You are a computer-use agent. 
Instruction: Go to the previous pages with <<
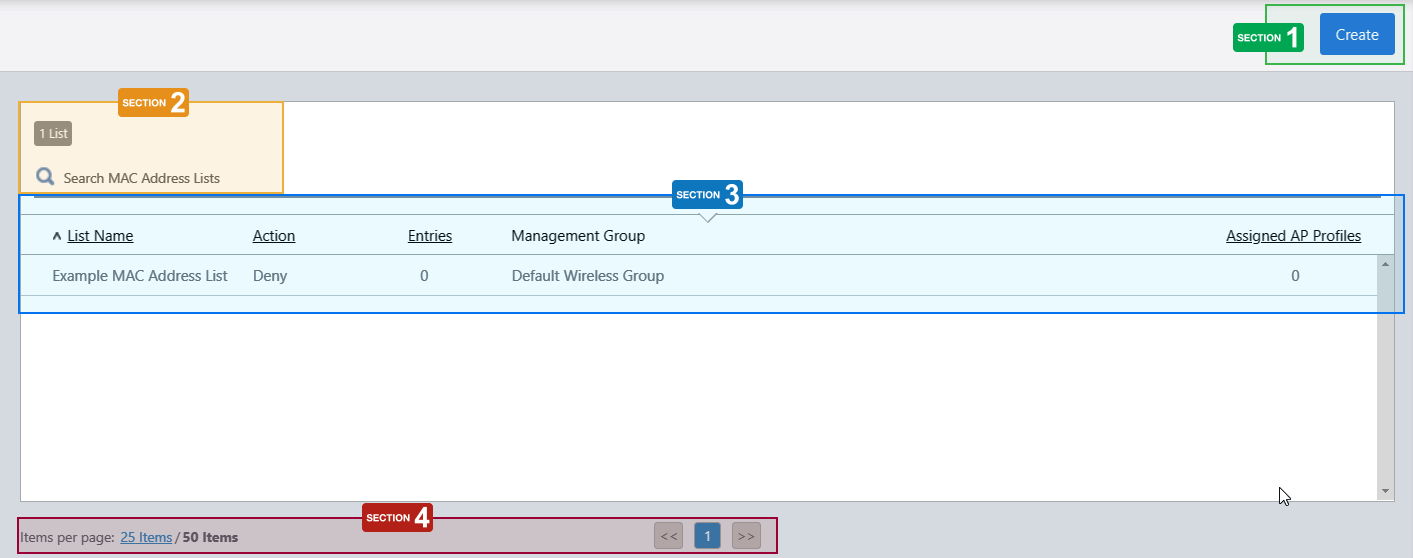[668, 536]
